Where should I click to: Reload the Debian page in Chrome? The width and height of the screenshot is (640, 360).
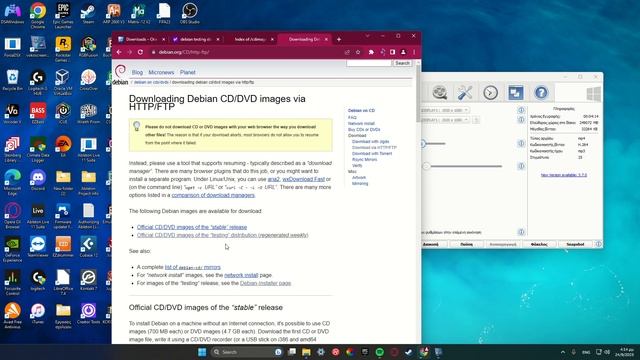(140, 52)
